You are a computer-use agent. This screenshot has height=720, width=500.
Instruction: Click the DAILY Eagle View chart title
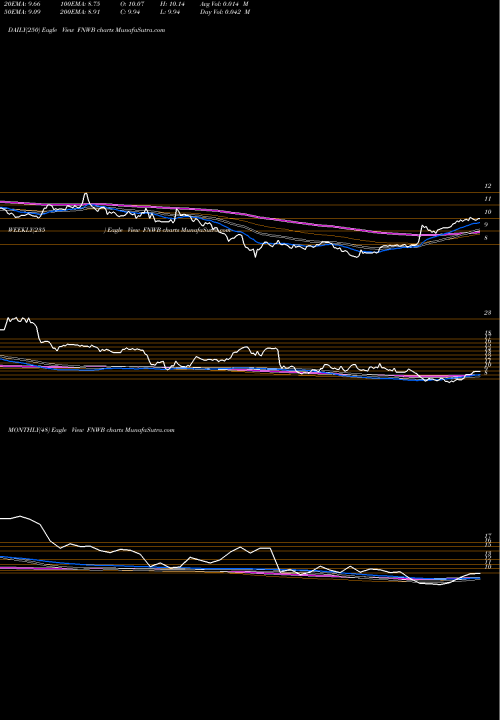click(x=86, y=30)
